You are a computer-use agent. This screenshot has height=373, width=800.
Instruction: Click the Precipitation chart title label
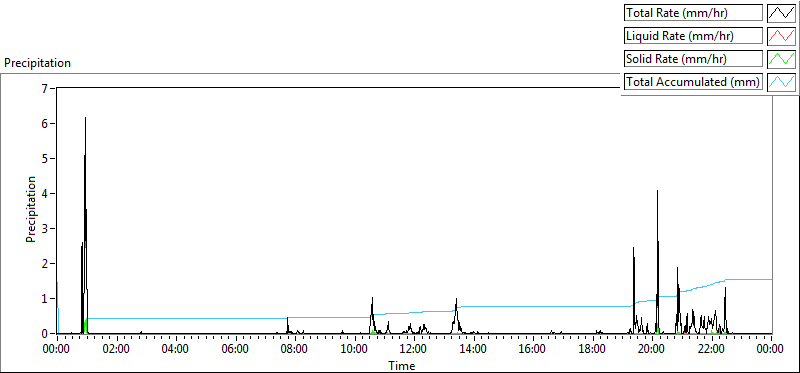(37, 63)
